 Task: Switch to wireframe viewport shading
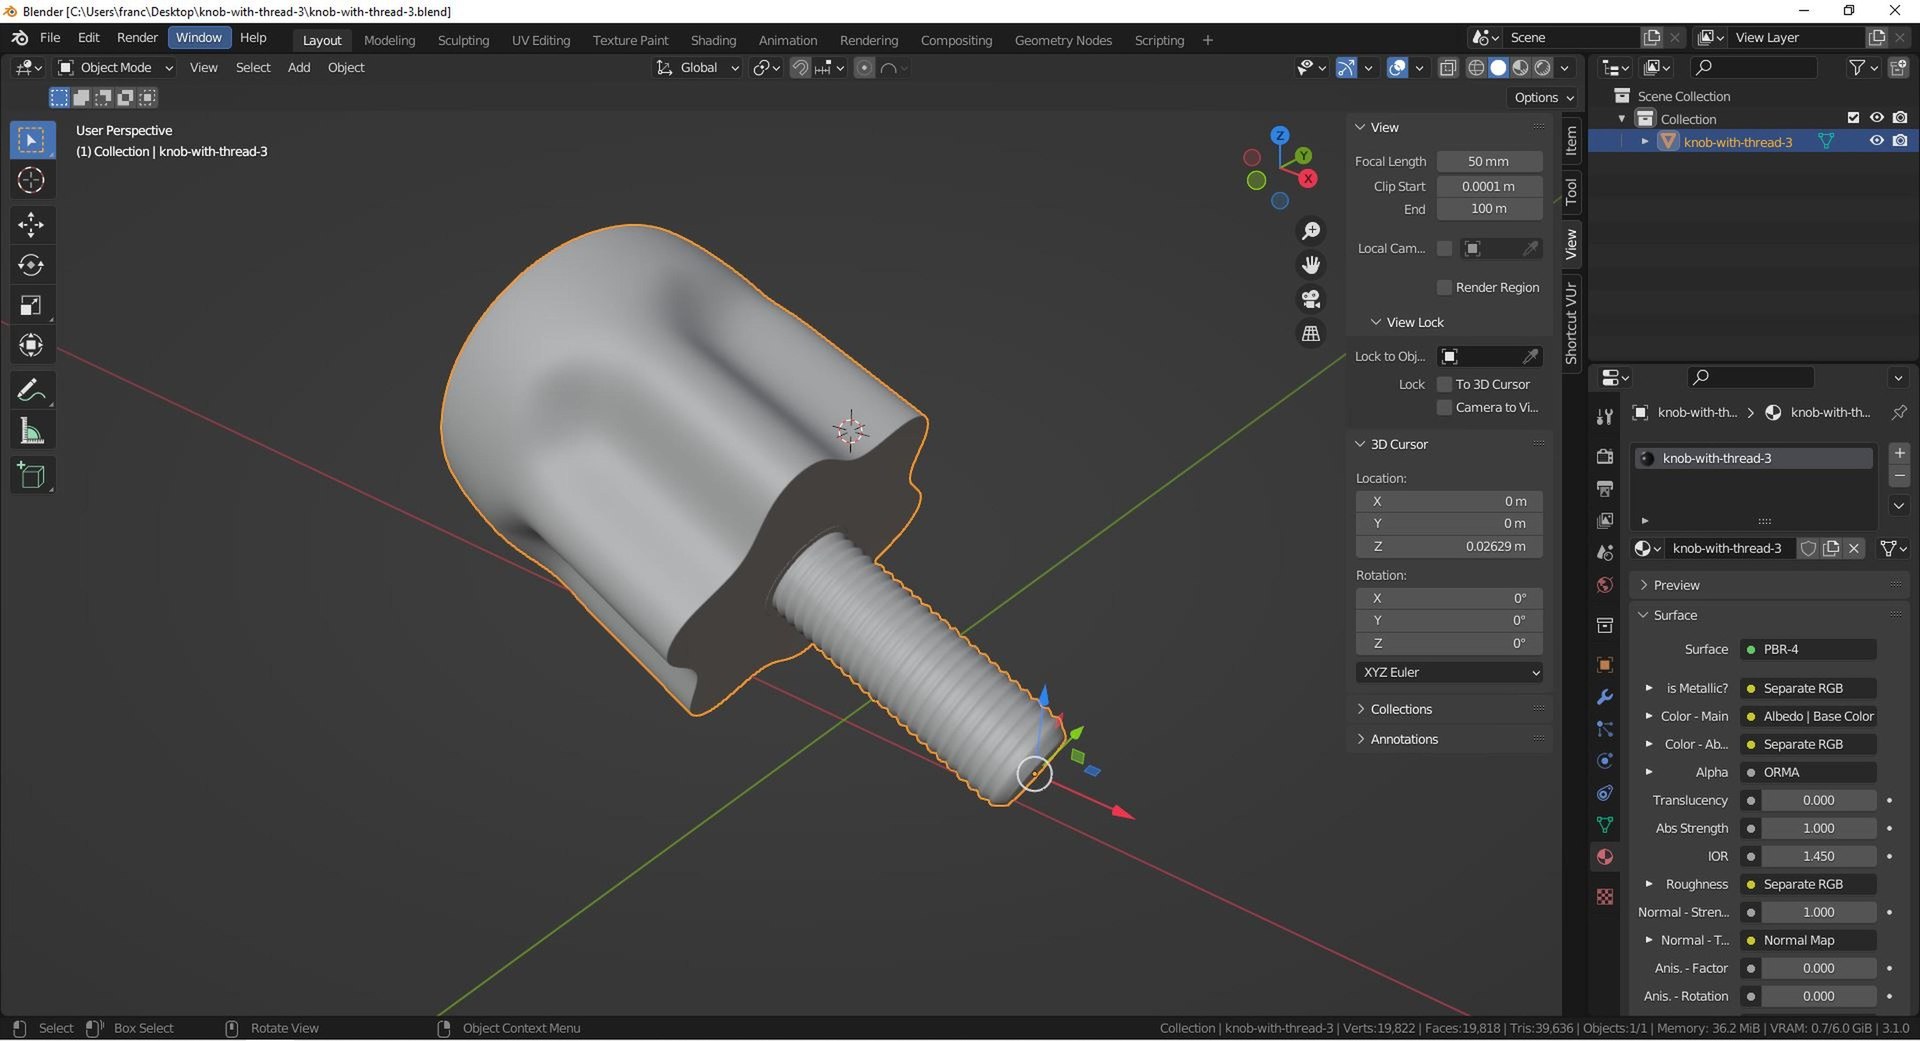(x=1476, y=68)
